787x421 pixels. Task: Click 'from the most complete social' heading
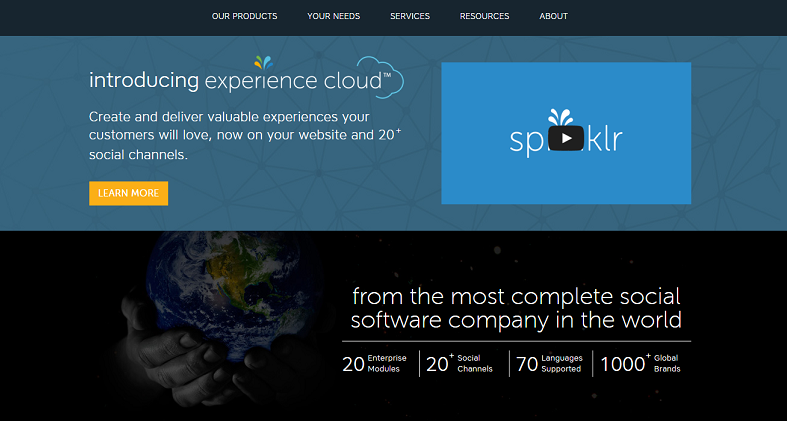click(516, 308)
